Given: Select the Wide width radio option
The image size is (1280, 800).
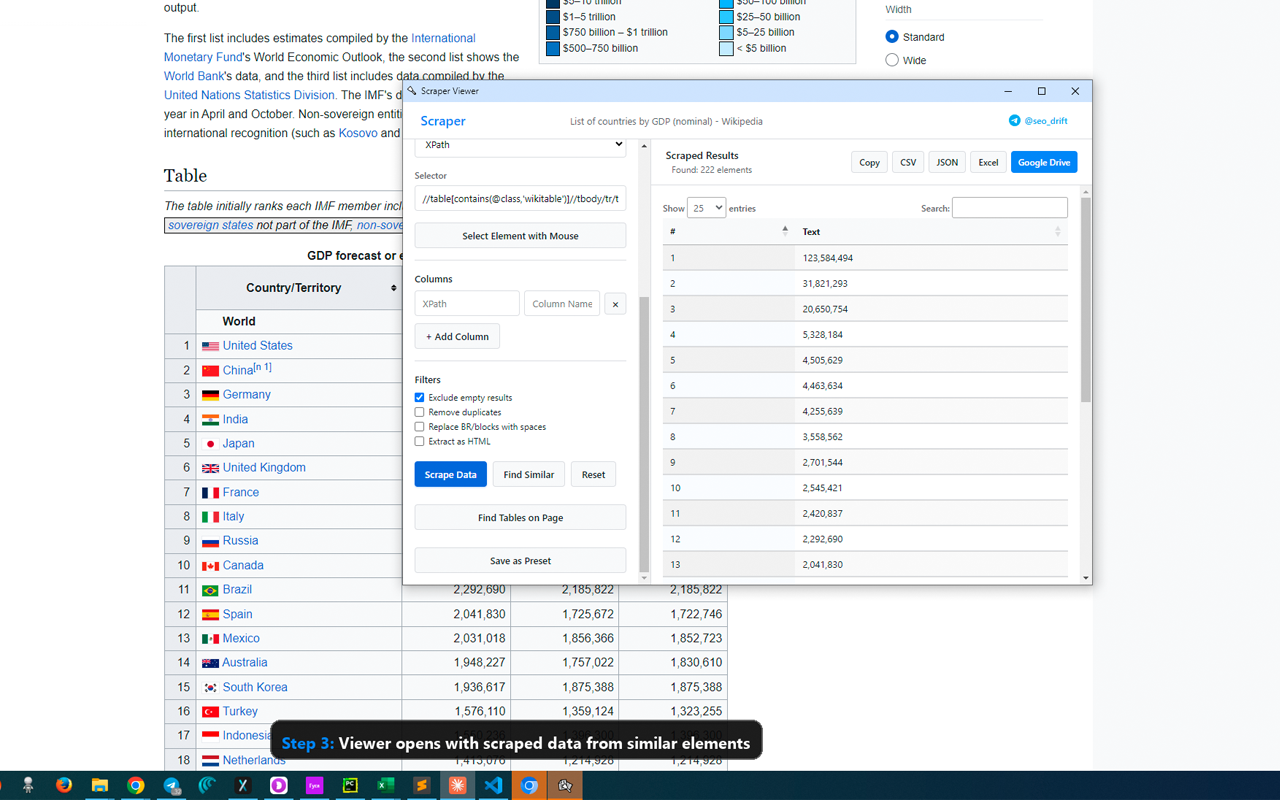Looking at the screenshot, I should click(x=892, y=60).
